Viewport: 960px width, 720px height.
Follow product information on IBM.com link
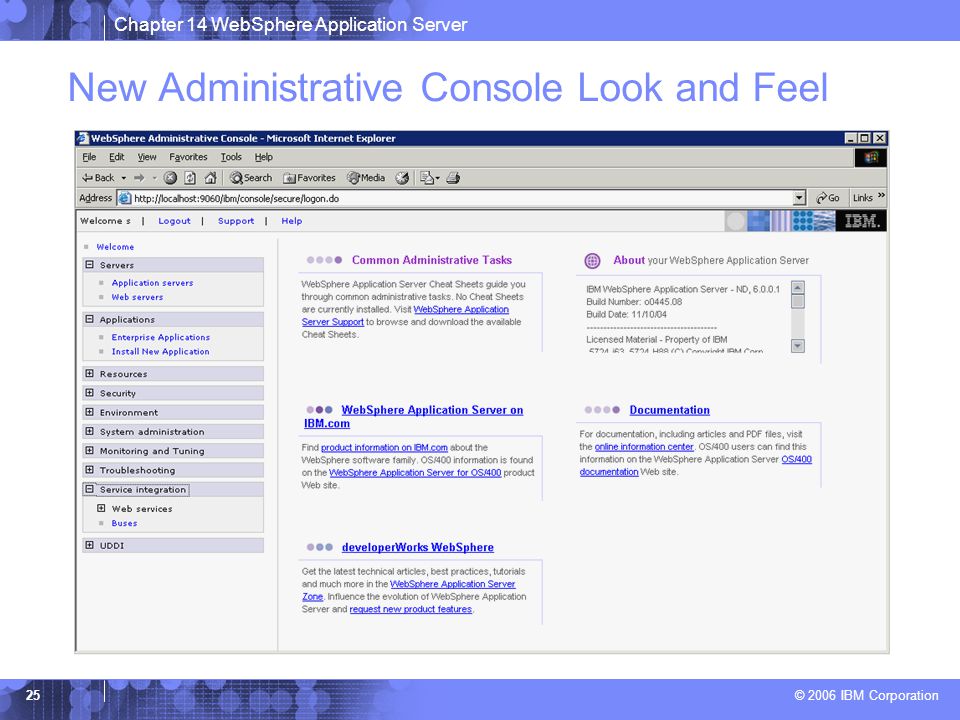point(384,448)
